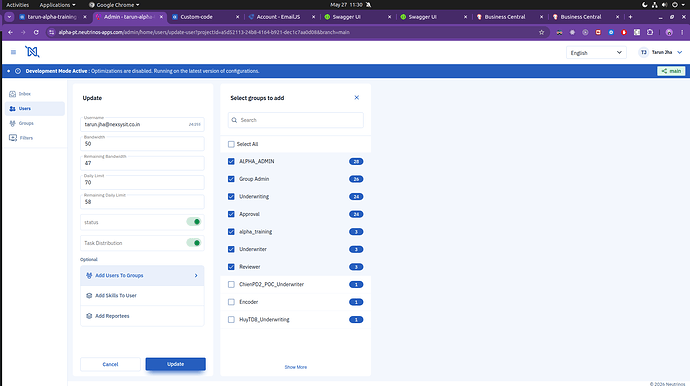Click the Development Mode clock icon
Image resolution: width=690 pixels, height=386 pixels.
click(18, 71)
